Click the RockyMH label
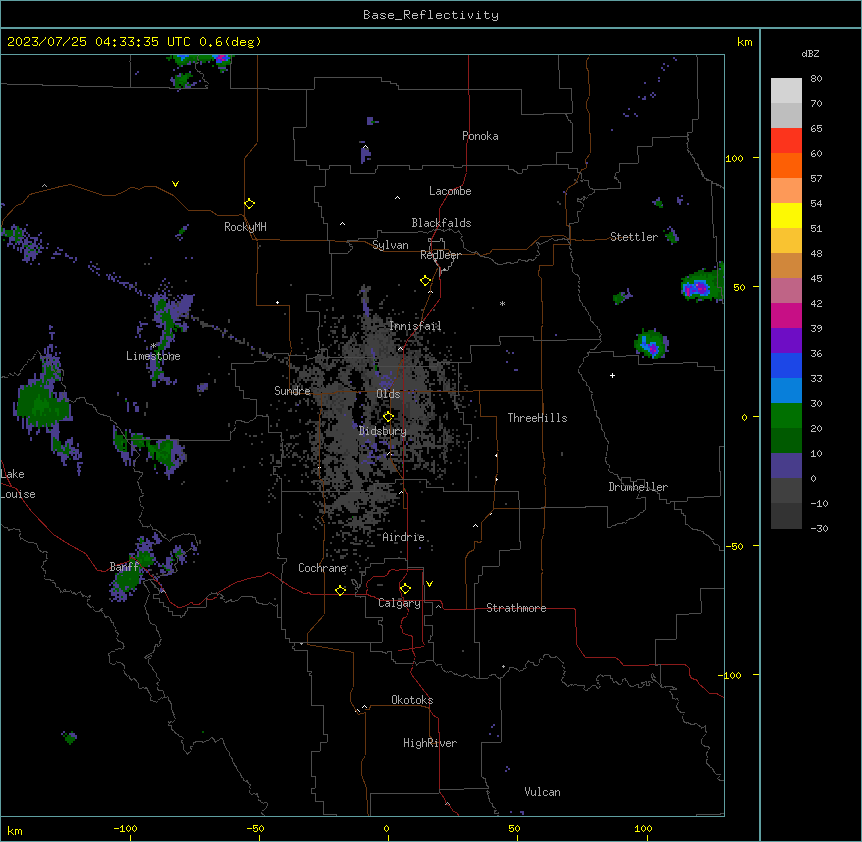This screenshot has width=862, height=842. (x=245, y=227)
